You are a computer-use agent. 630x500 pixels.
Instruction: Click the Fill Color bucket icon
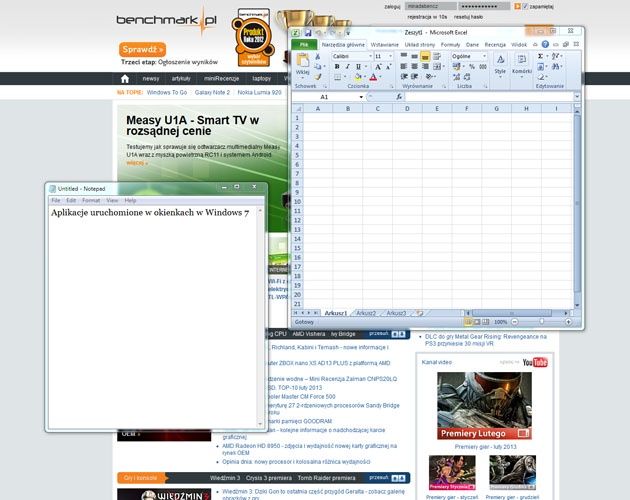[358, 77]
